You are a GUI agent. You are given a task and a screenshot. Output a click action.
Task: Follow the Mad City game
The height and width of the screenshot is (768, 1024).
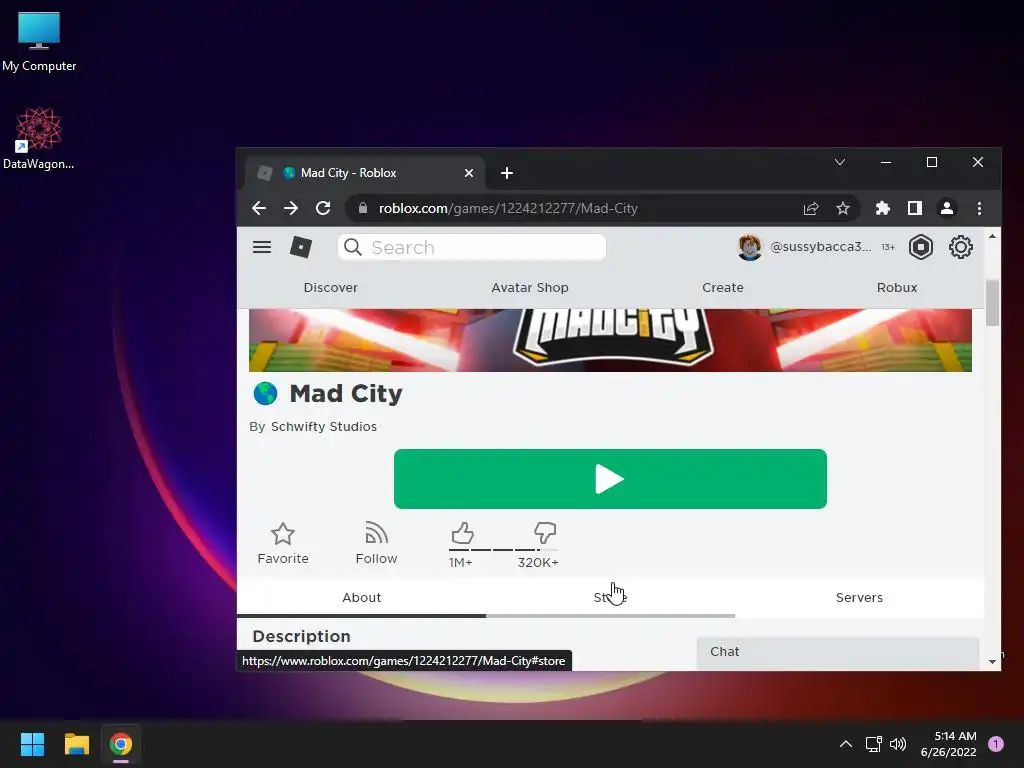(376, 543)
